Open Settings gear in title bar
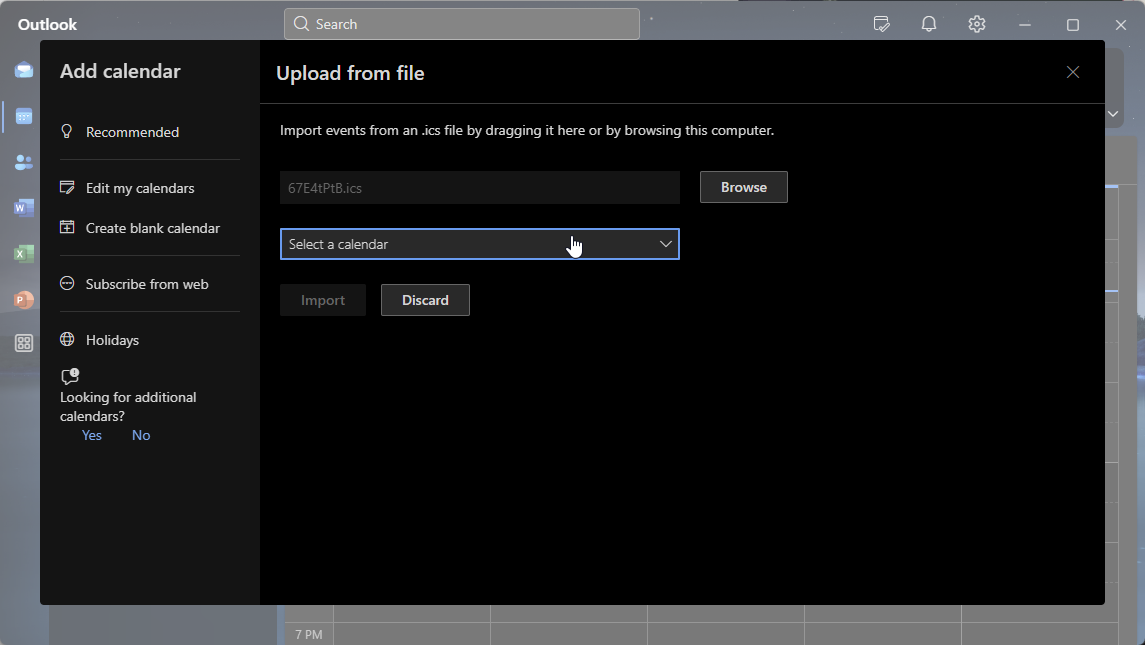Viewport: 1145px width, 645px height. [977, 24]
